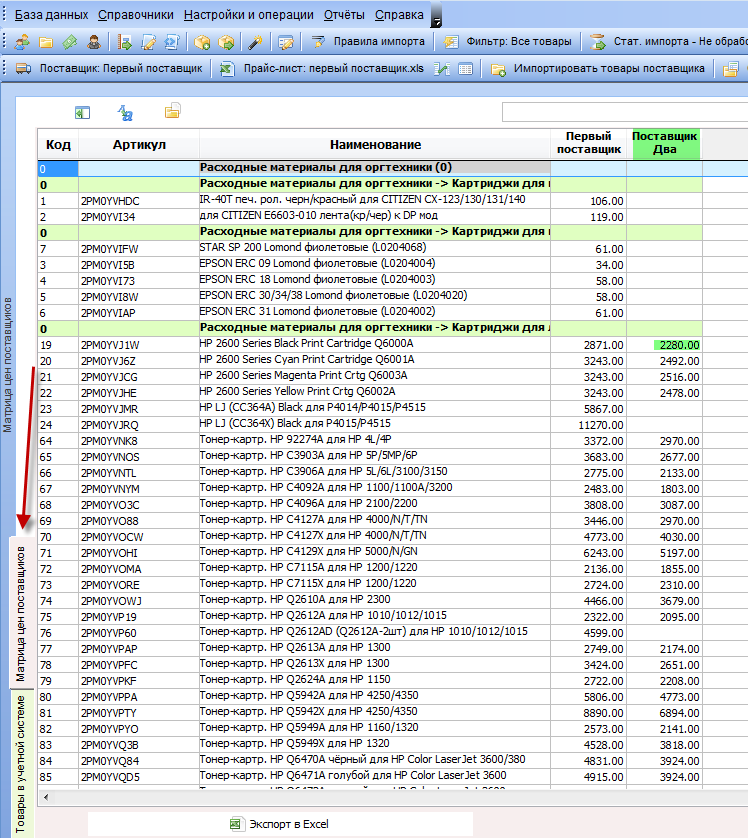Click the 'Наименование' column header
This screenshot has height=838, width=748.
point(375,144)
